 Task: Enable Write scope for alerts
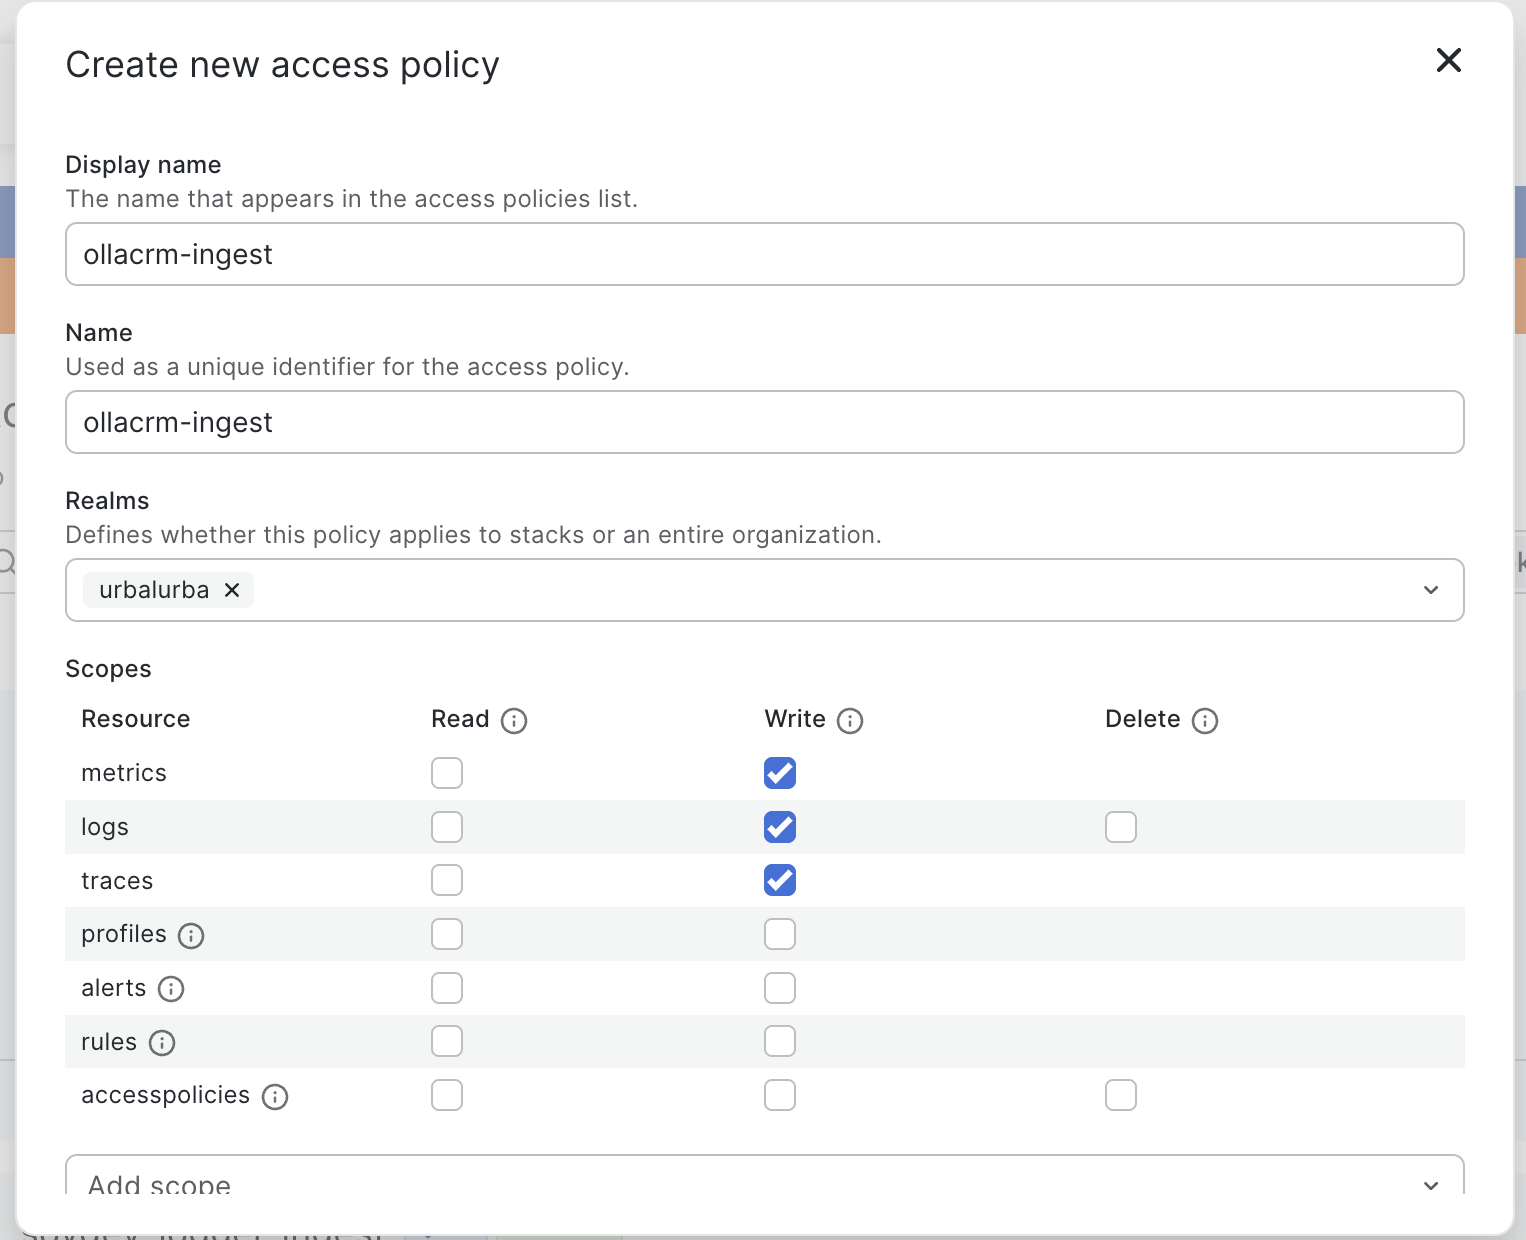click(x=780, y=988)
